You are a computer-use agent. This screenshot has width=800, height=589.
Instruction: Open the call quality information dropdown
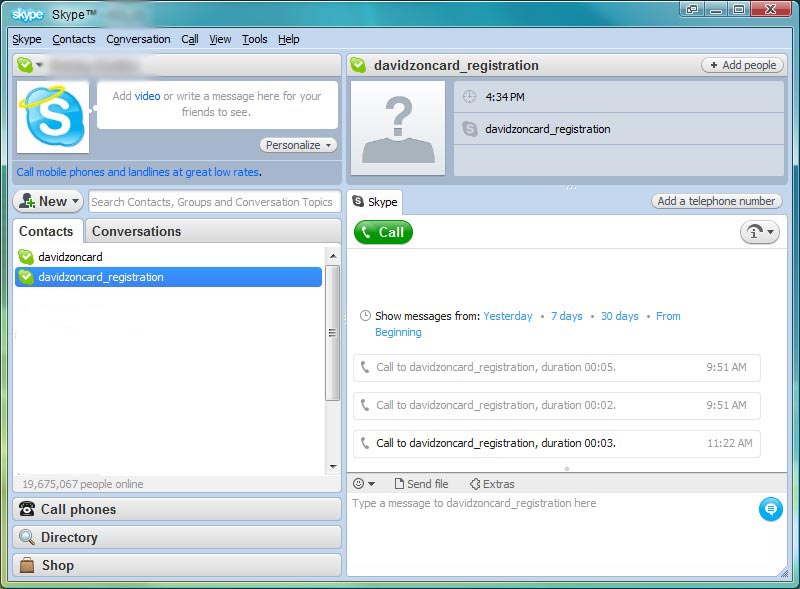point(760,232)
